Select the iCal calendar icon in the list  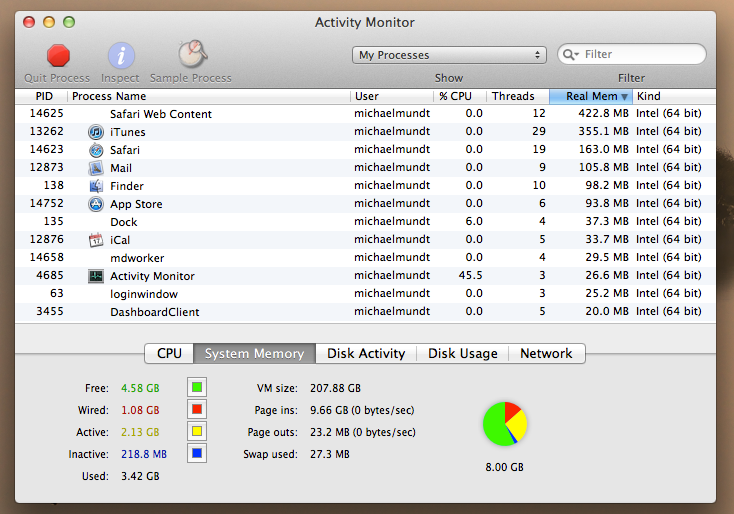tap(96, 240)
